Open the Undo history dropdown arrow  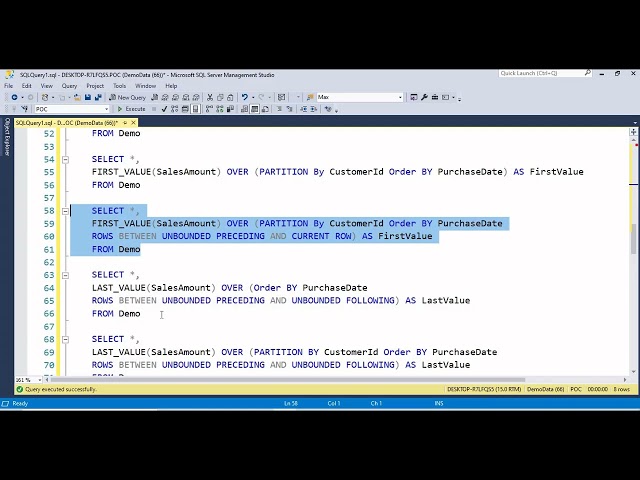click(x=253, y=97)
